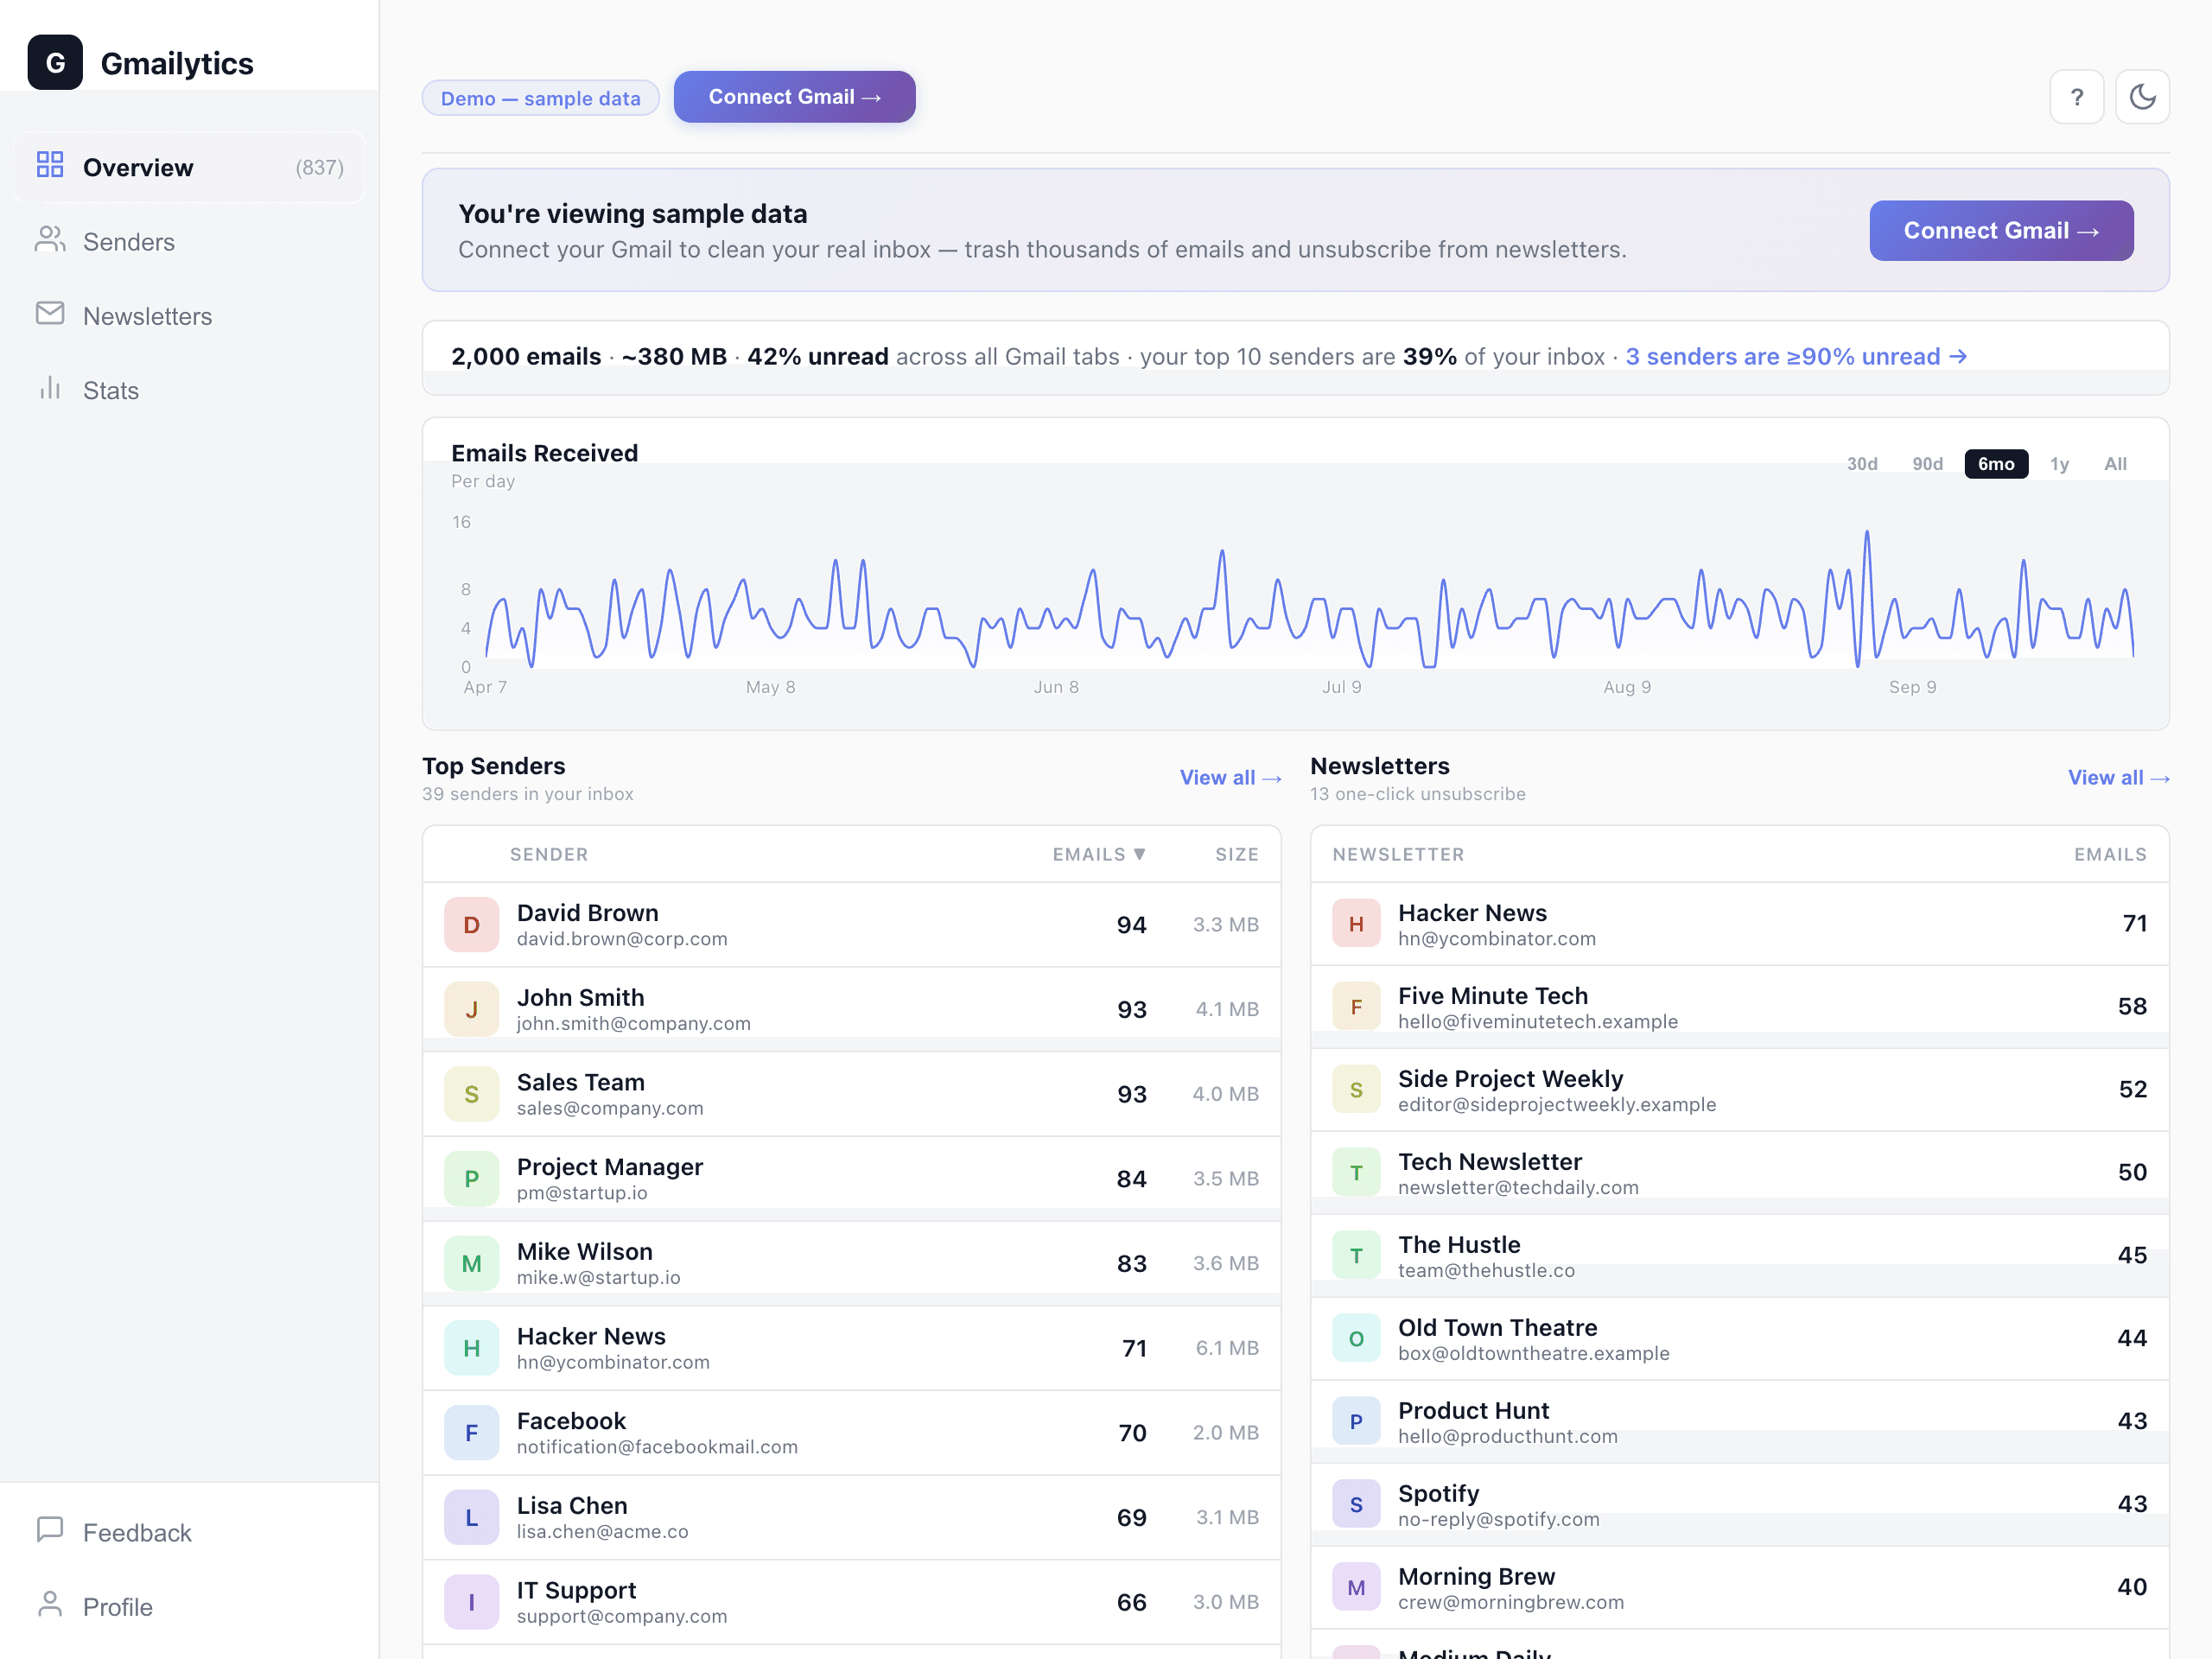Image resolution: width=2212 pixels, height=1659 pixels.
Task: Click the NEWSLETTER column header
Action: 1398,854
